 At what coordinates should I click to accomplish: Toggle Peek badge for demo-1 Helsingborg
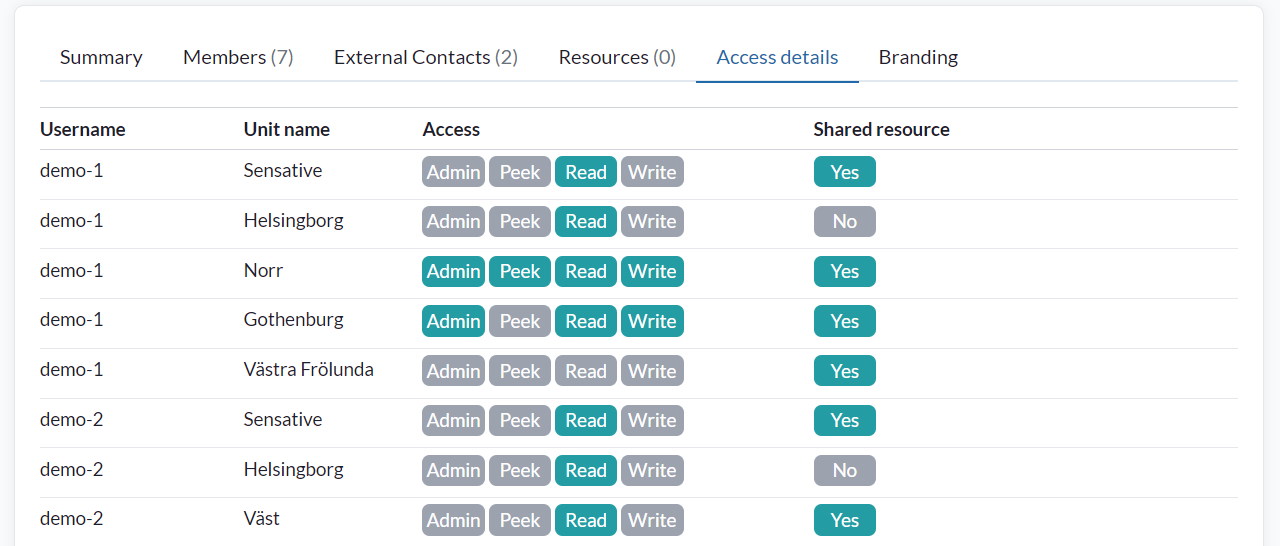[x=520, y=222]
